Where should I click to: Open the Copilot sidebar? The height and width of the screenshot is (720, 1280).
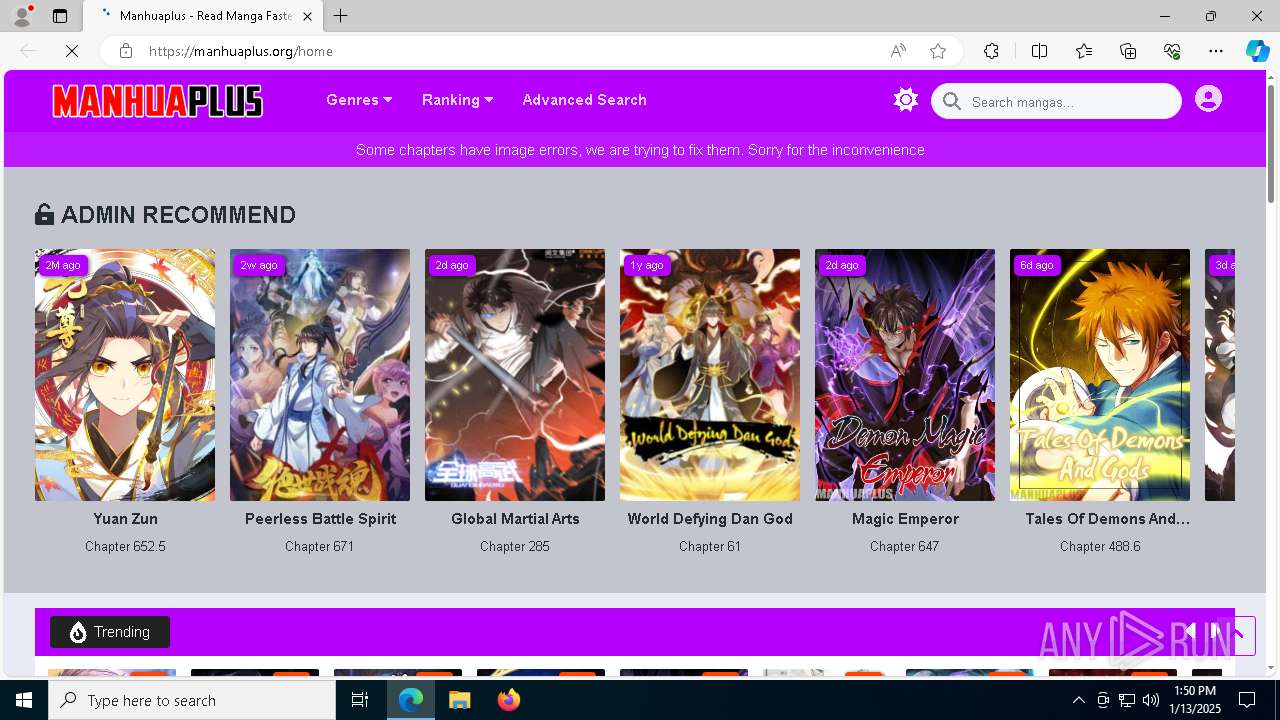pos(1257,51)
